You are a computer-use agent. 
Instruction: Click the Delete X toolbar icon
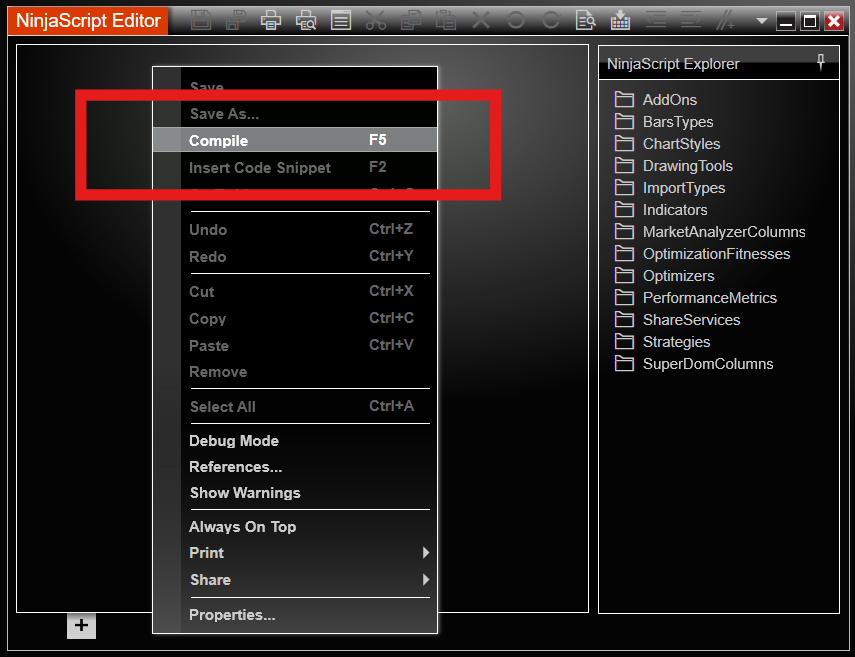(480, 20)
